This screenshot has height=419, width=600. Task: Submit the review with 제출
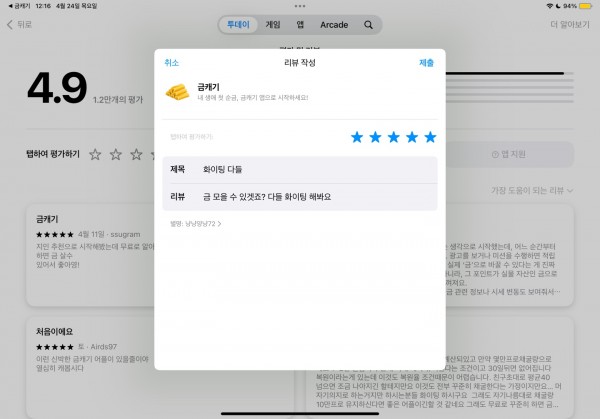coord(426,62)
